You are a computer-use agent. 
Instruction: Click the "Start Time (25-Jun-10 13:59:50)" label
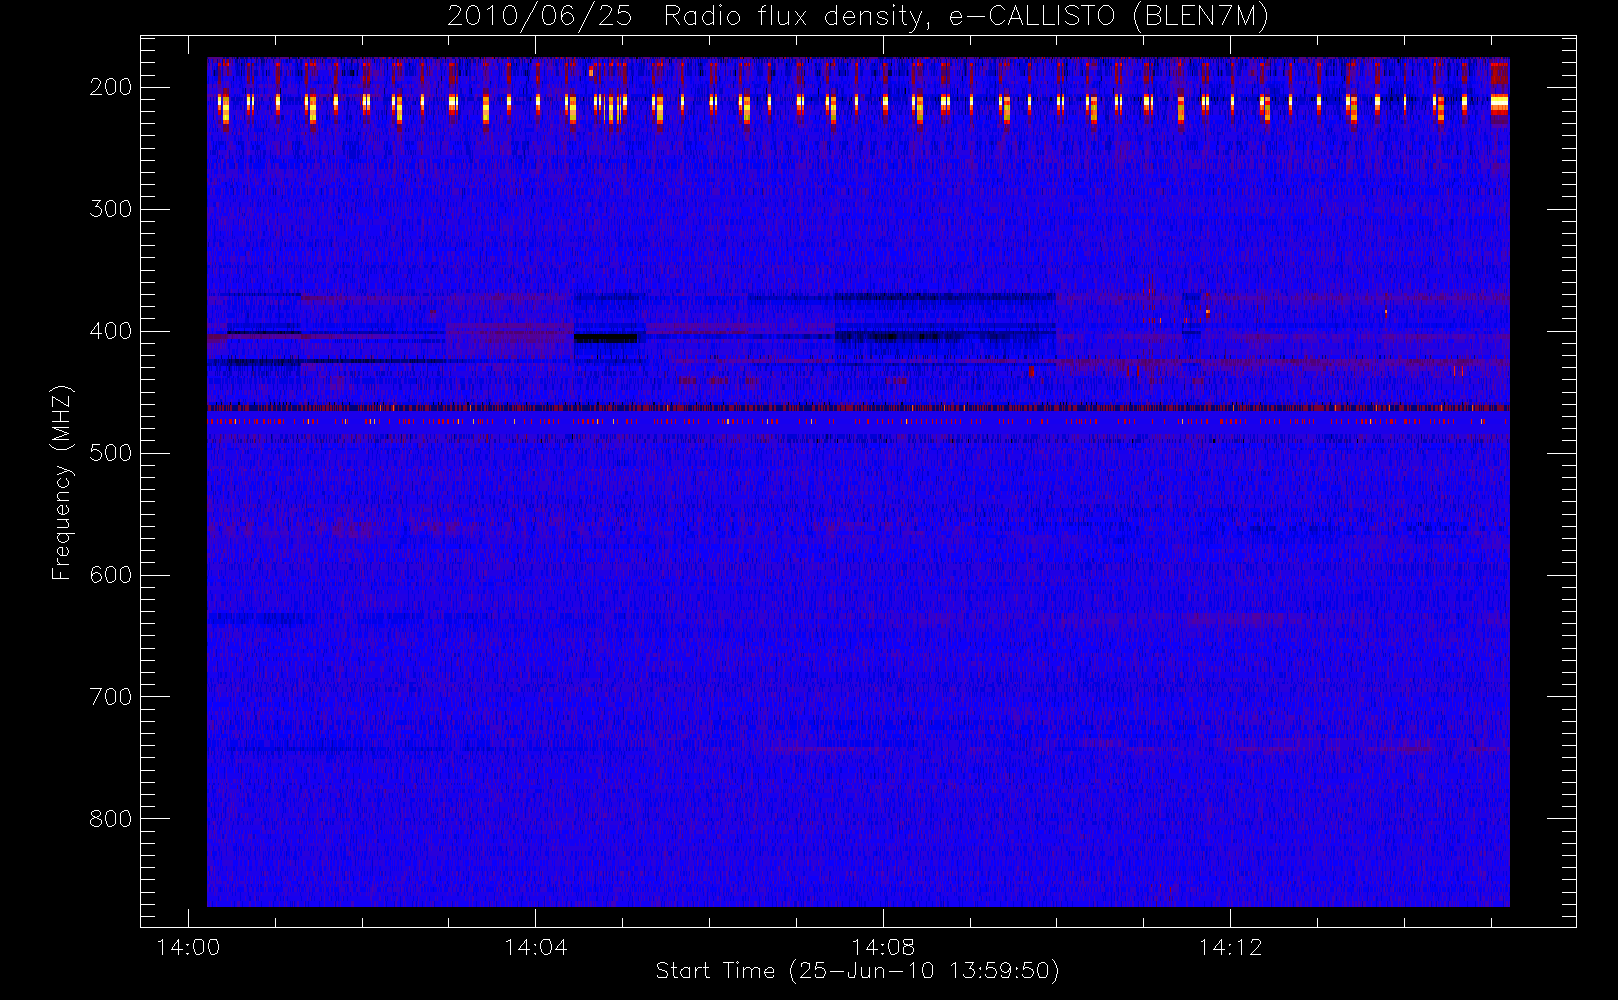tap(857, 971)
